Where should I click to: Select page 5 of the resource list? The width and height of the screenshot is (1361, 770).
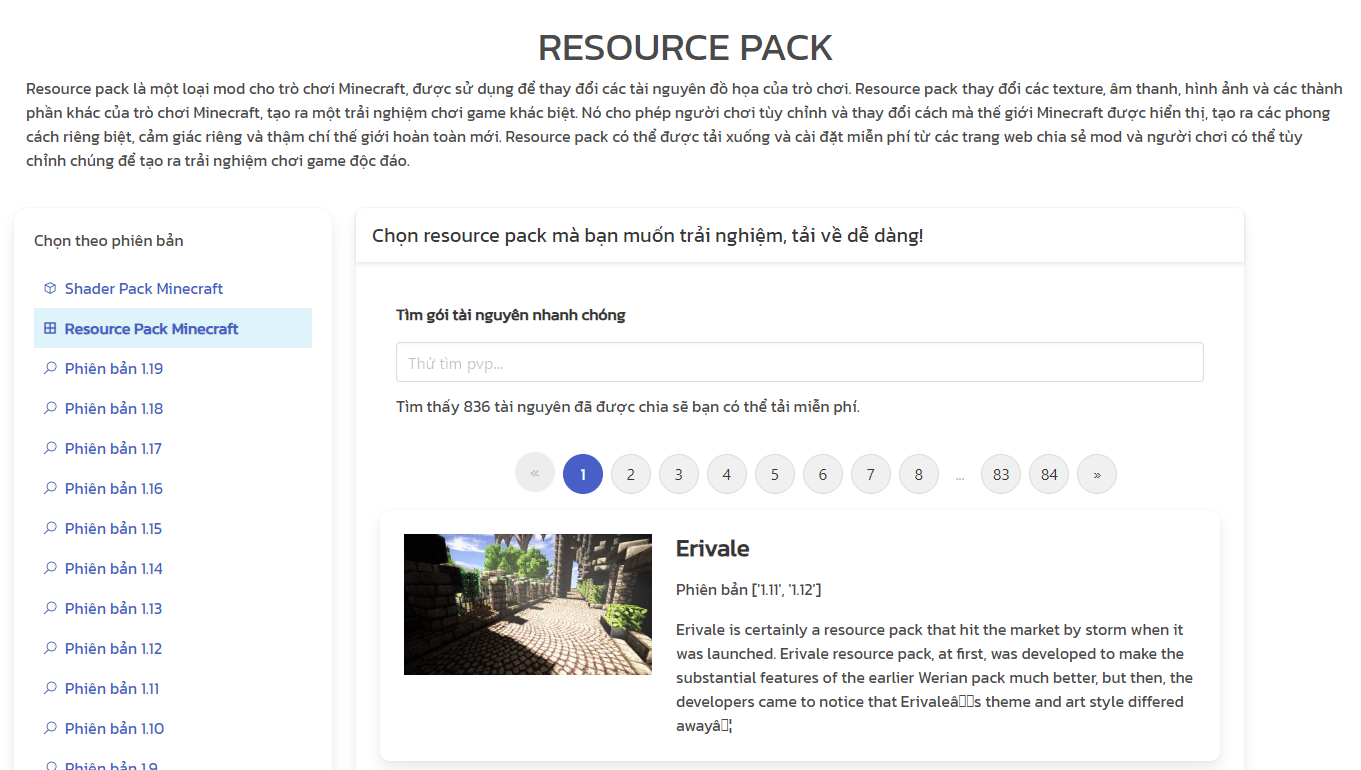point(774,473)
